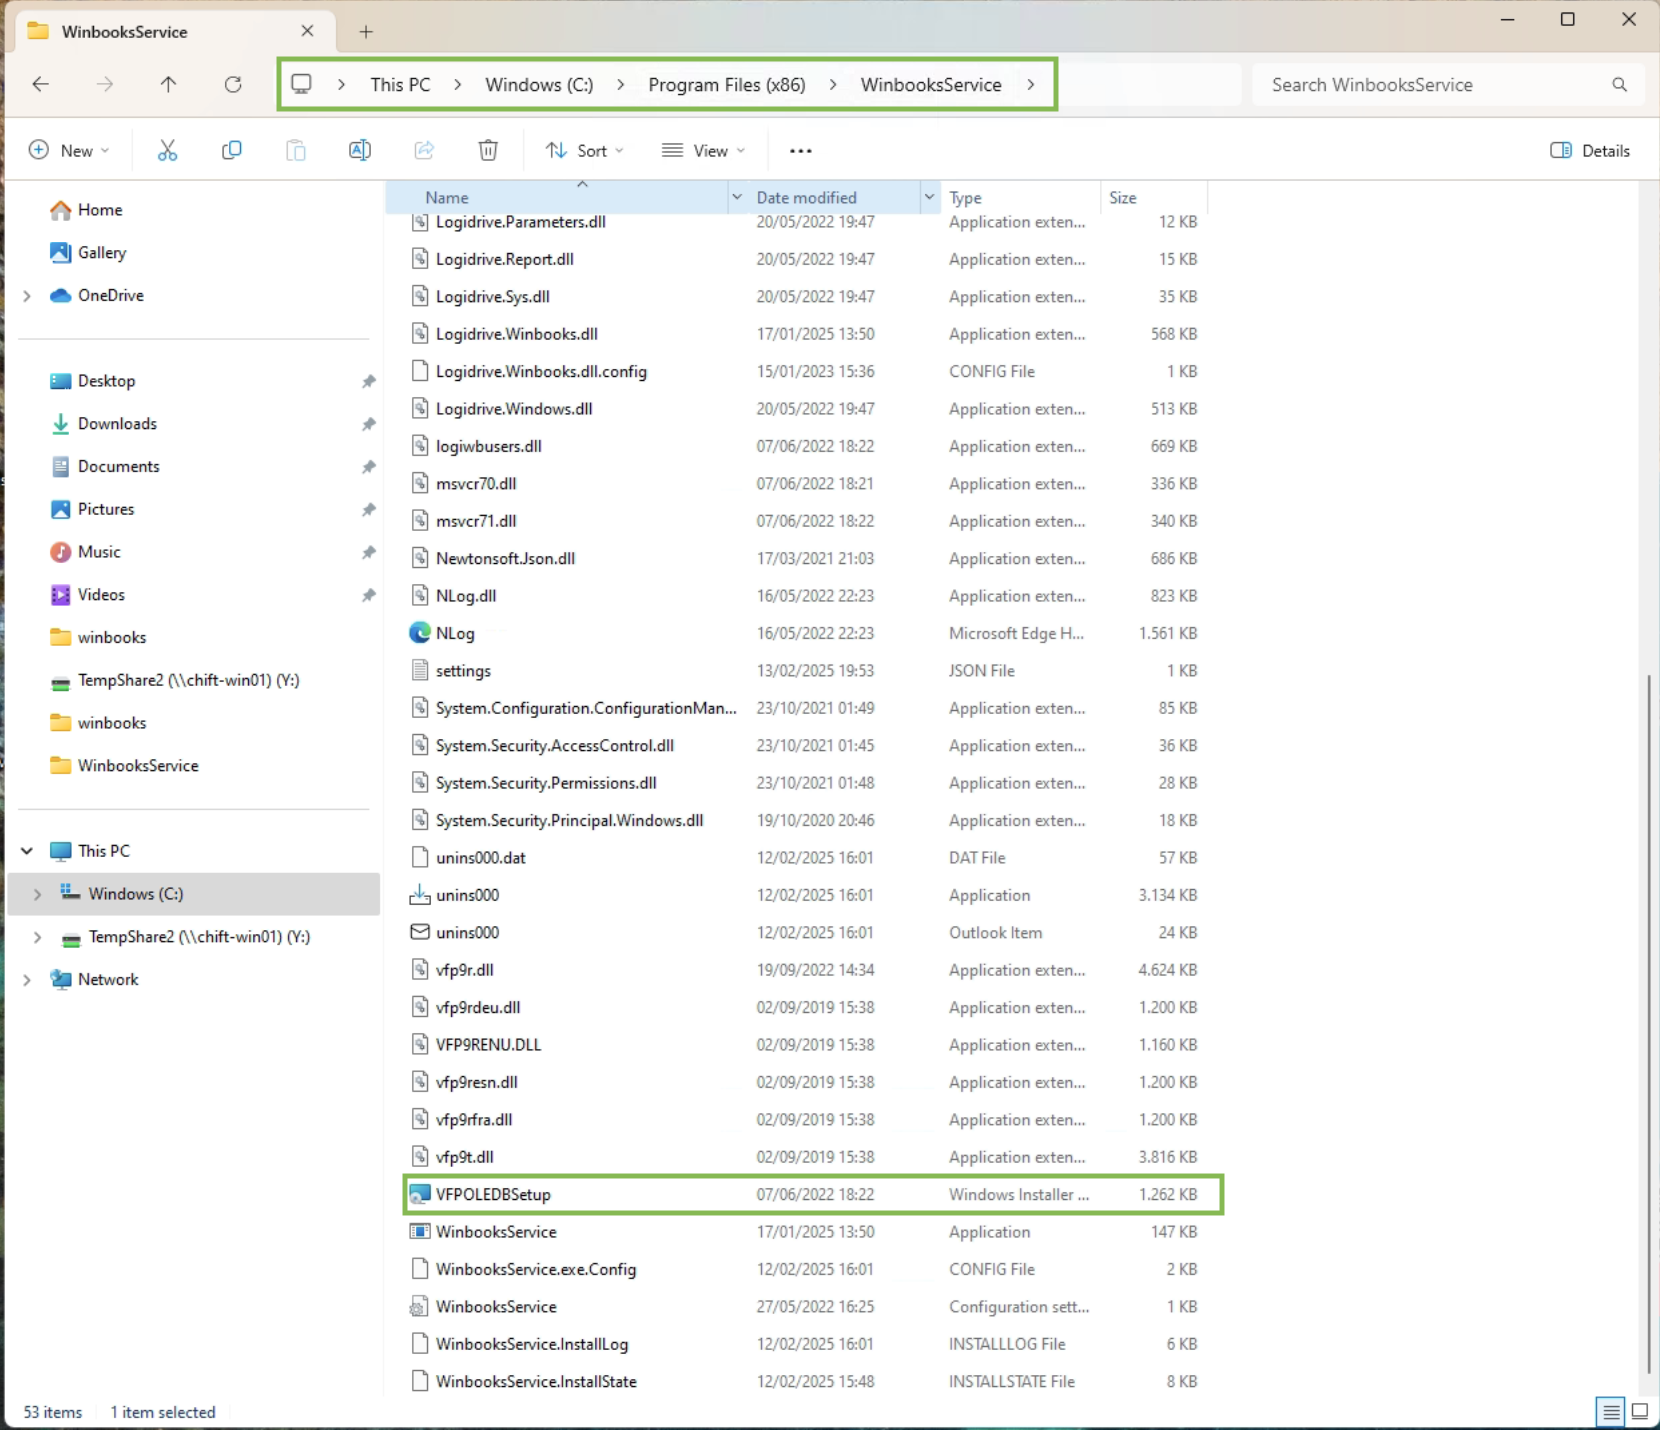Toggle the Details pane
This screenshot has width=1660, height=1430.
tap(1589, 151)
